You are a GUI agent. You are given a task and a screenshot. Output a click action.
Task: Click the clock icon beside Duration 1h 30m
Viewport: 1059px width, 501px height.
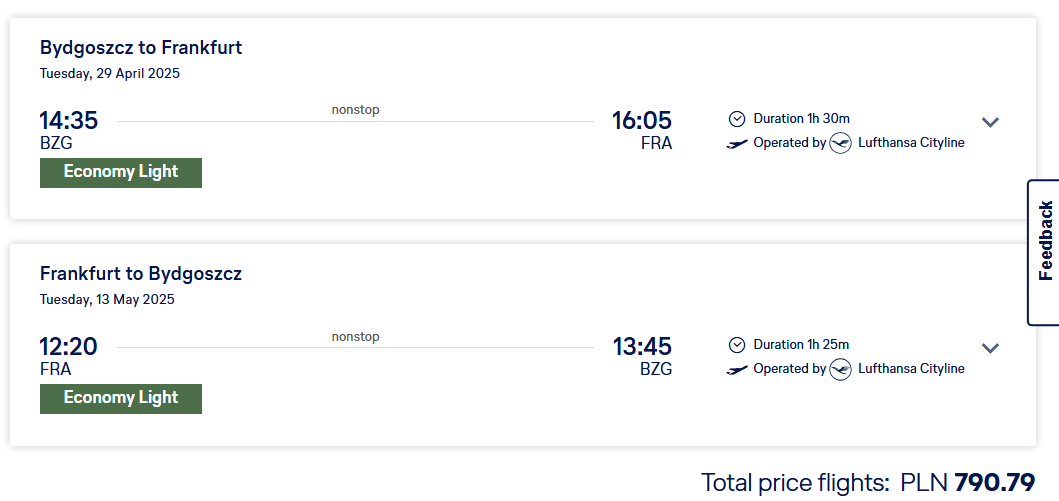tap(737, 119)
